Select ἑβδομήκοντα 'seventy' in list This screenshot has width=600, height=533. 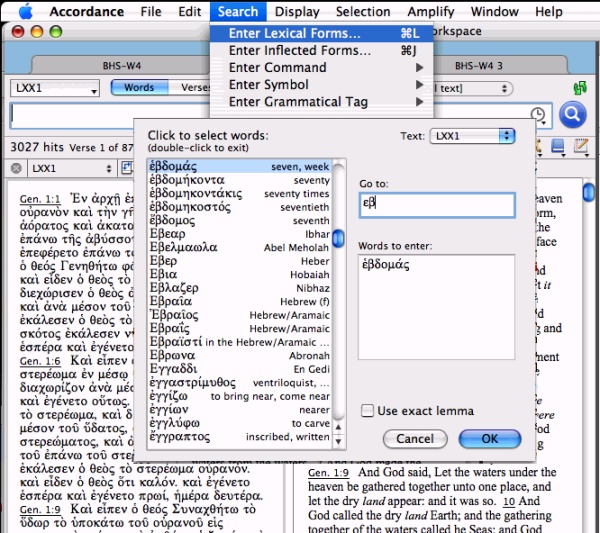pos(240,180)
